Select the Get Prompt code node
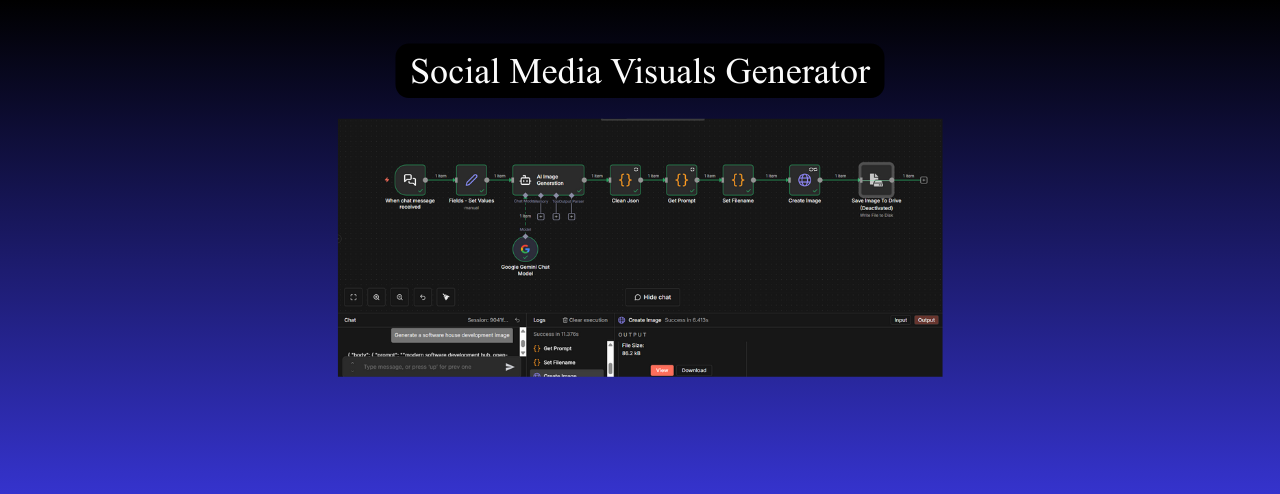Image resolution: width=1280 pixels, height=494 pixels. tap(681, 180)
